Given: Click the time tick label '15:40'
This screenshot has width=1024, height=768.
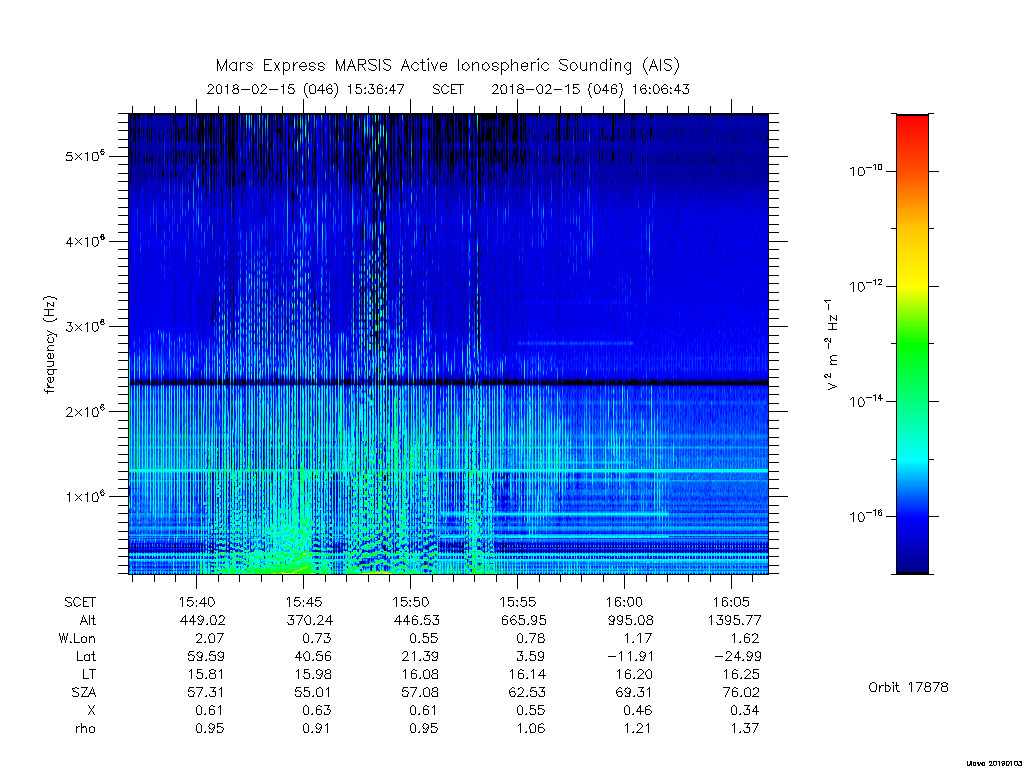Looking at the screenshot, I should 197,602.
